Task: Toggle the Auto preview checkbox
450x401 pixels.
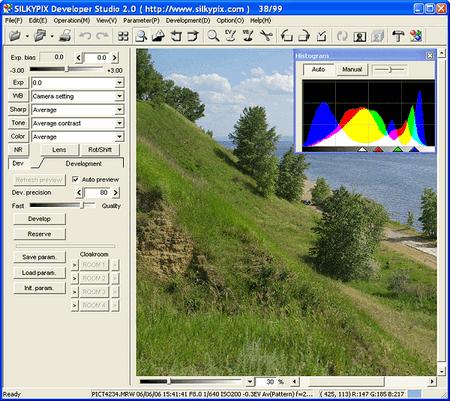Action: click(x=75, y=179)
